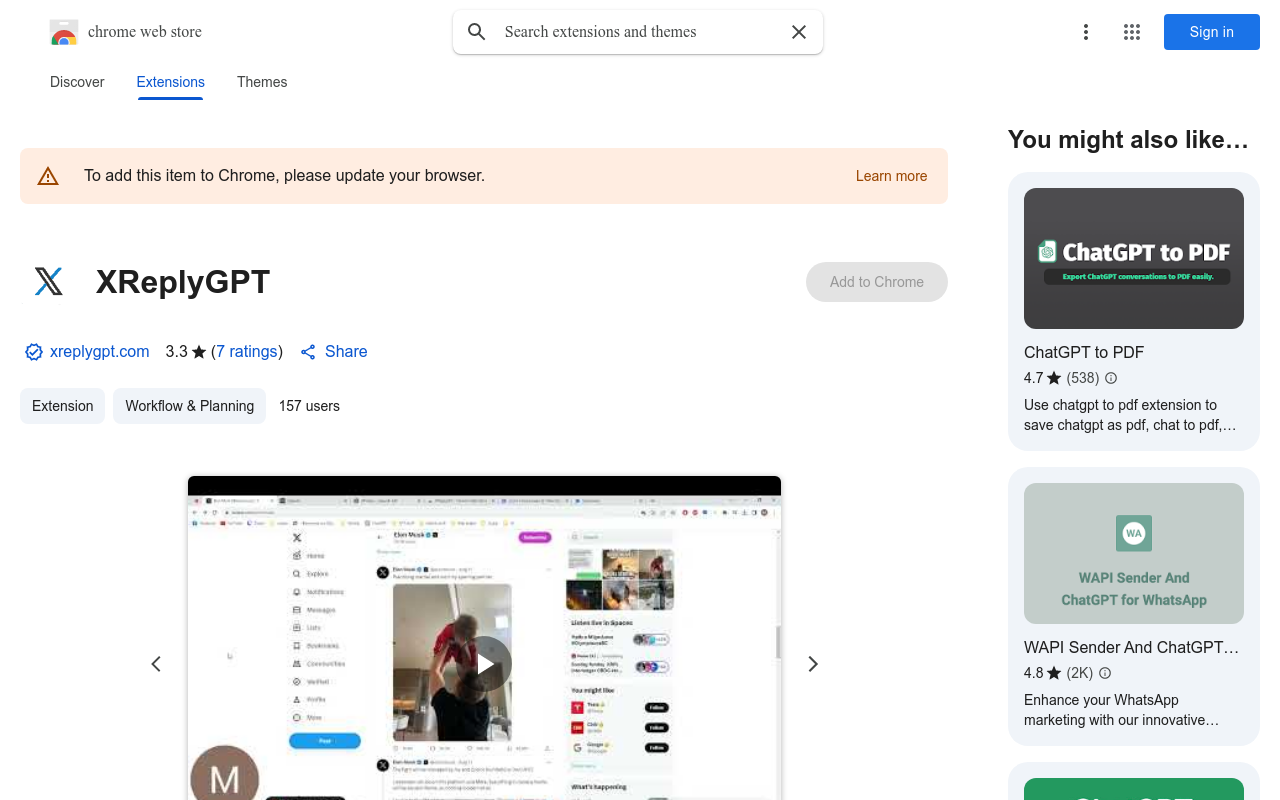The width and height of the screenshot is (1280, 800).
Task: Open the 7 ratings link
Action: pos(247,352)
